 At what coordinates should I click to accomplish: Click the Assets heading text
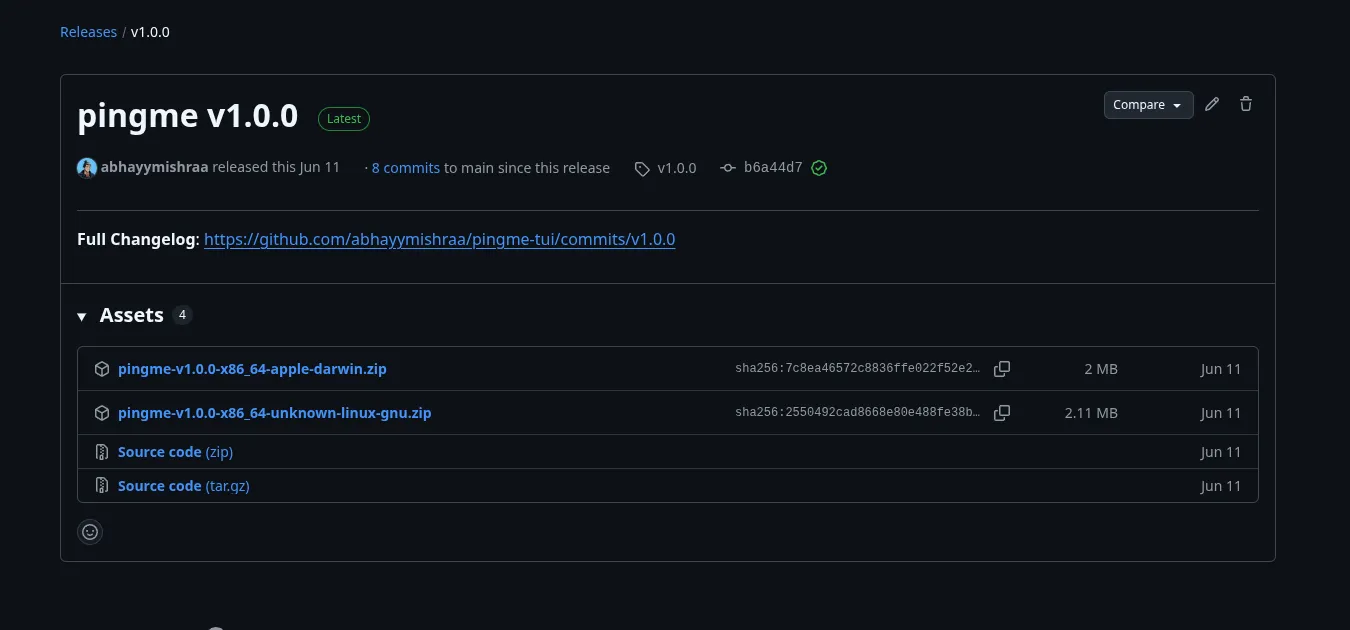tap(132, 315)
